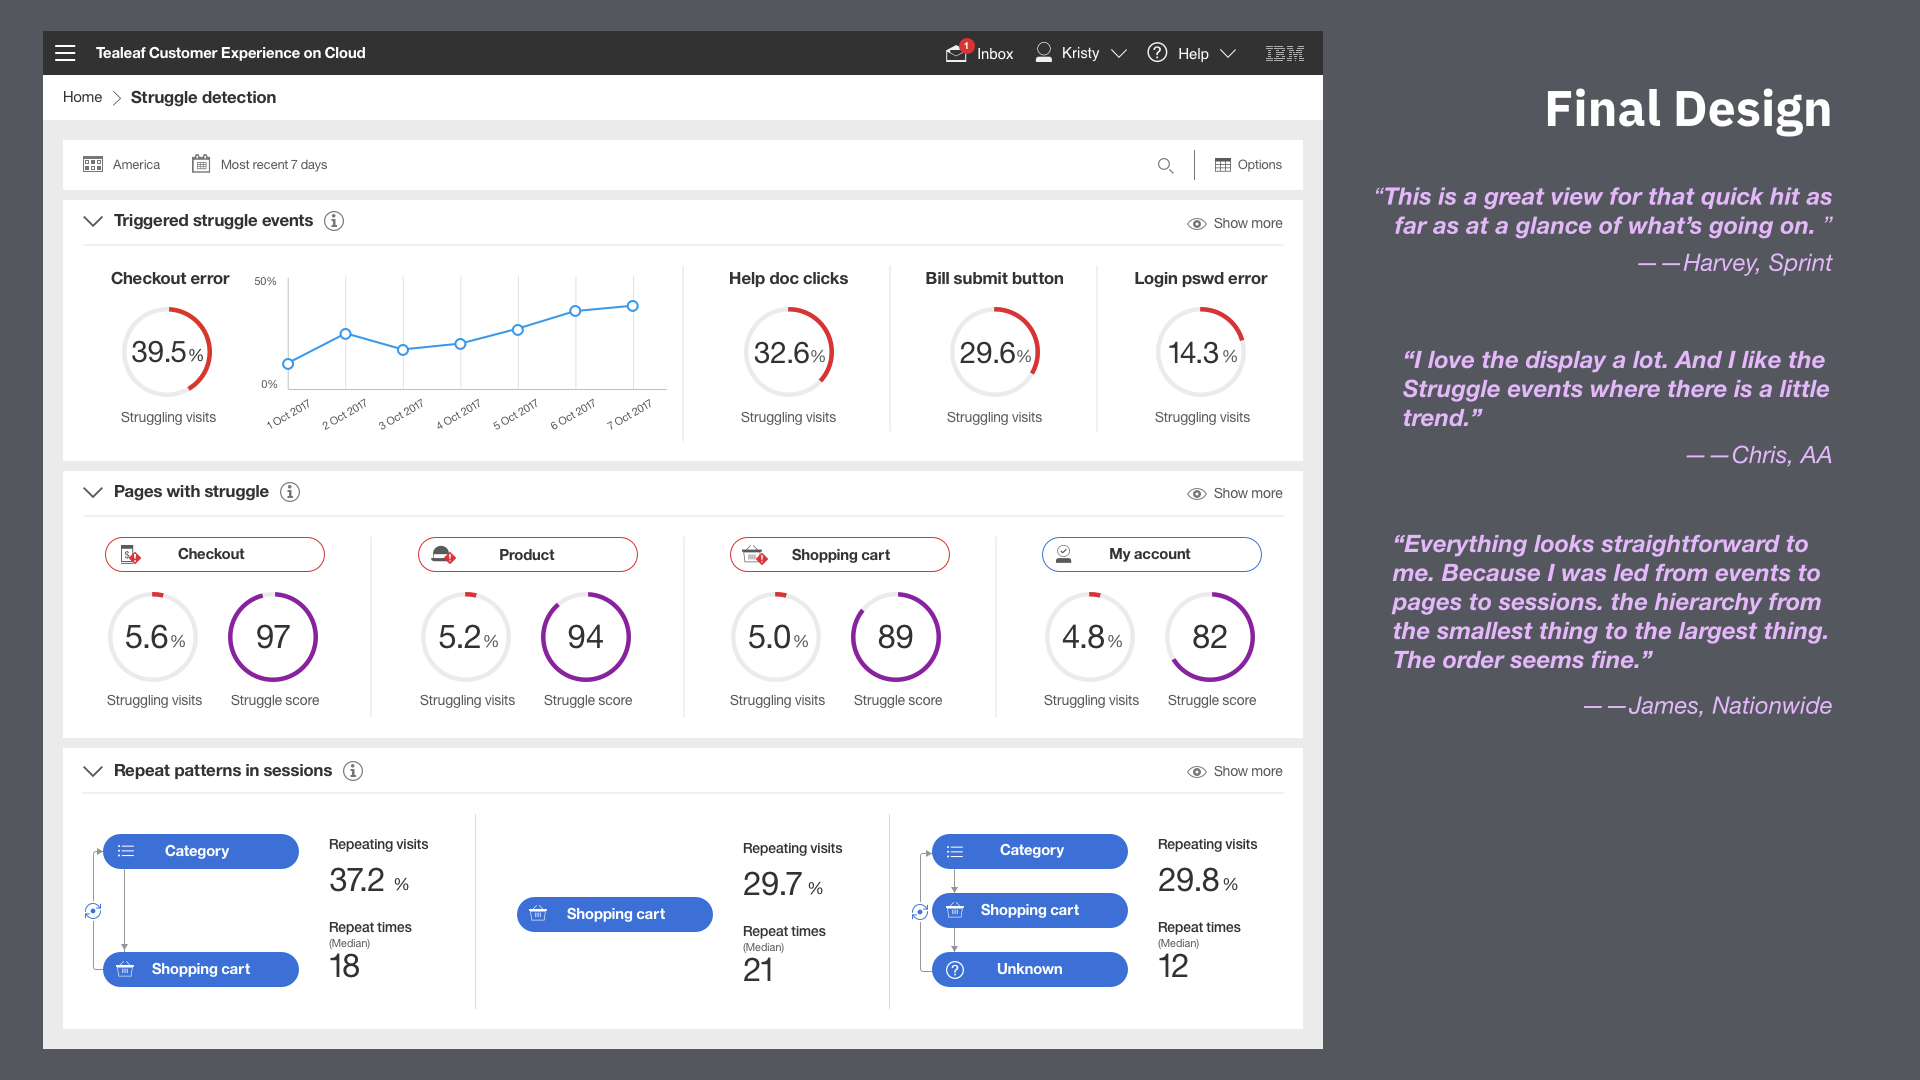The height and width of the screenshot is (1080, 1920).
Task: Toggle Show more for Triggered struggle events
Action: coord(1234,223)
